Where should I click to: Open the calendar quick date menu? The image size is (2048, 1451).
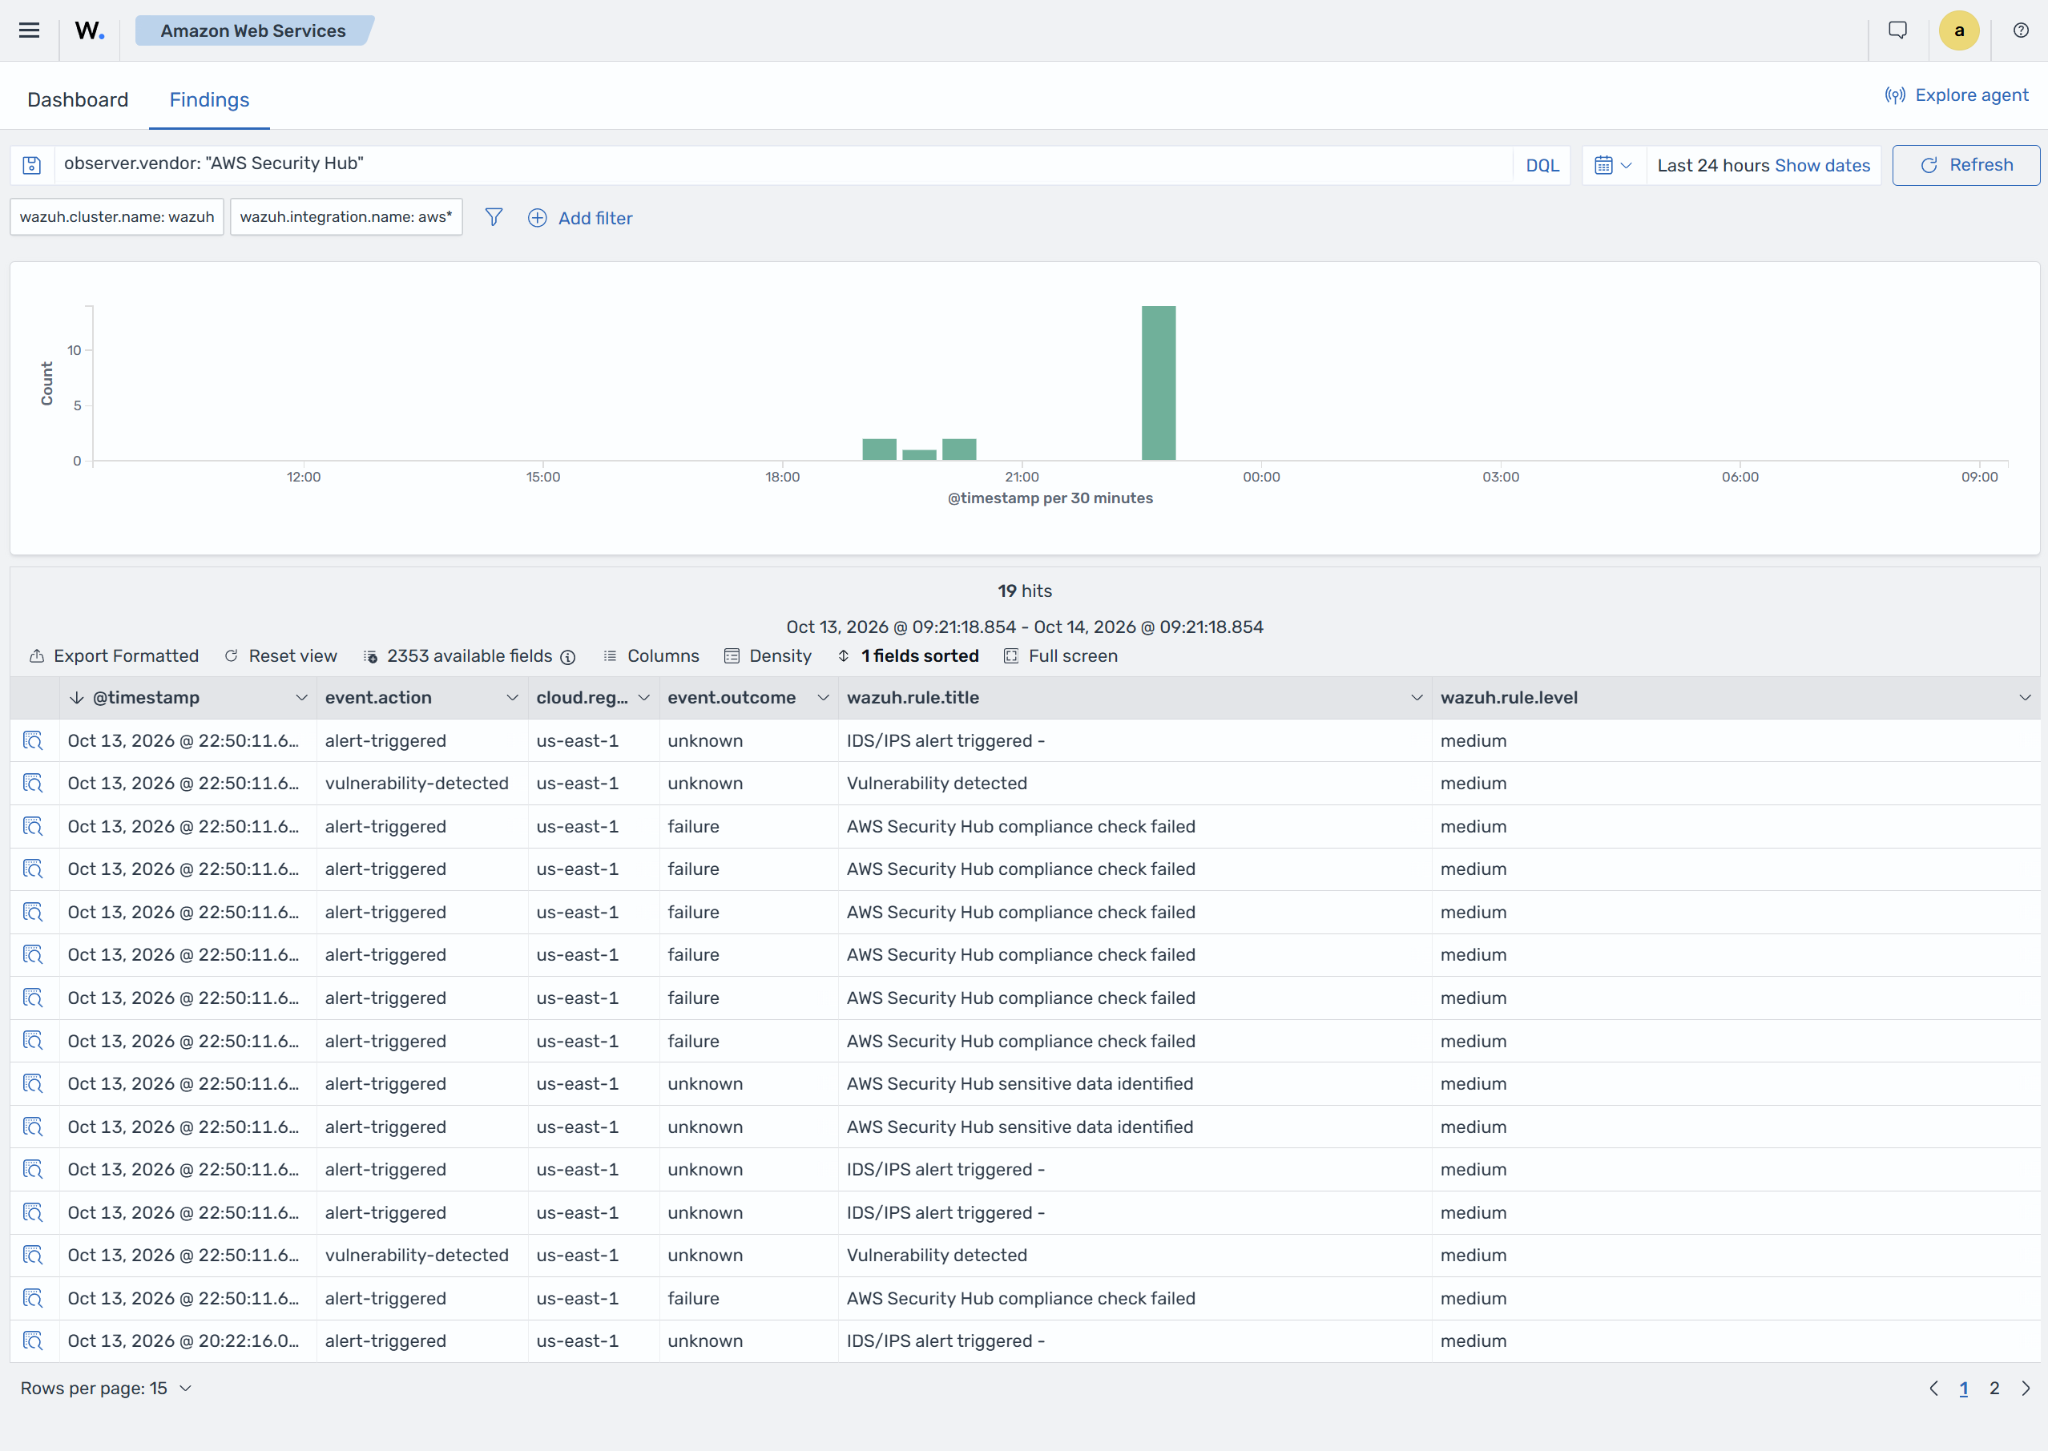[x=1613, y=165]
